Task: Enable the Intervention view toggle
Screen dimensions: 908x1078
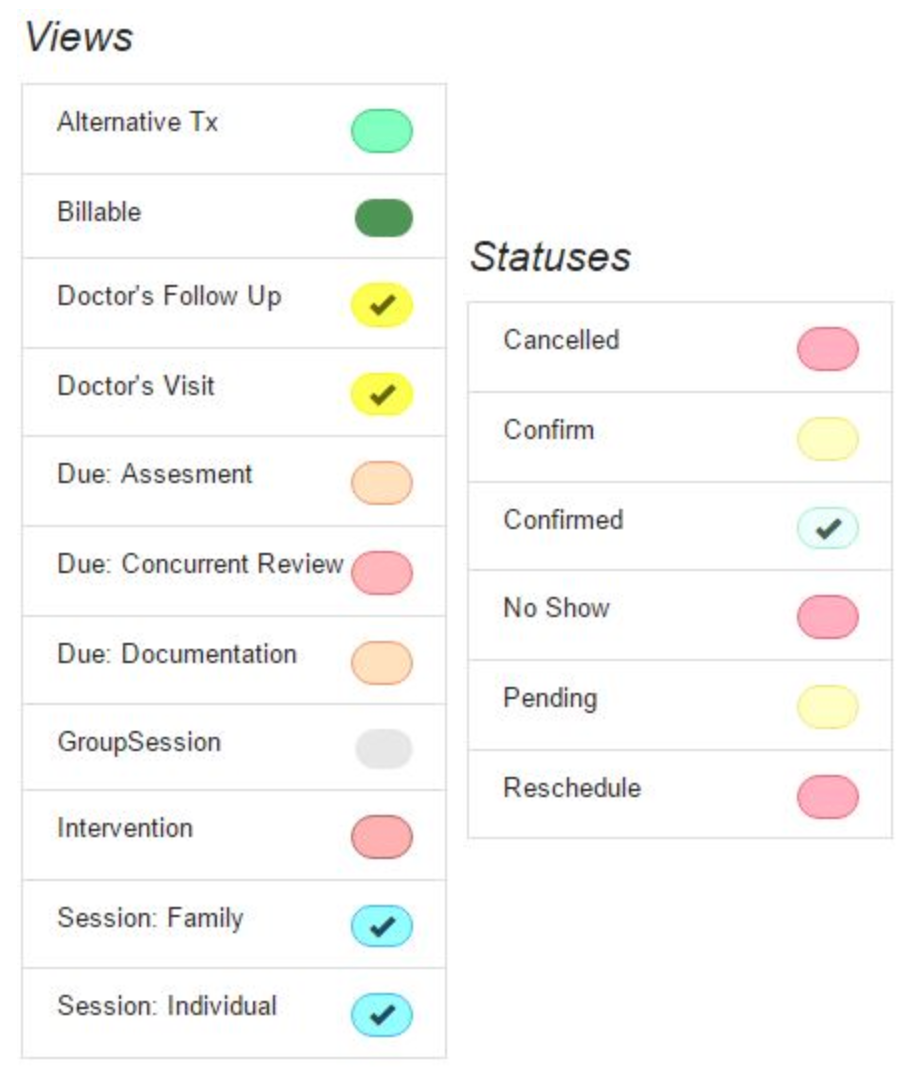Action: coord(381,837)
